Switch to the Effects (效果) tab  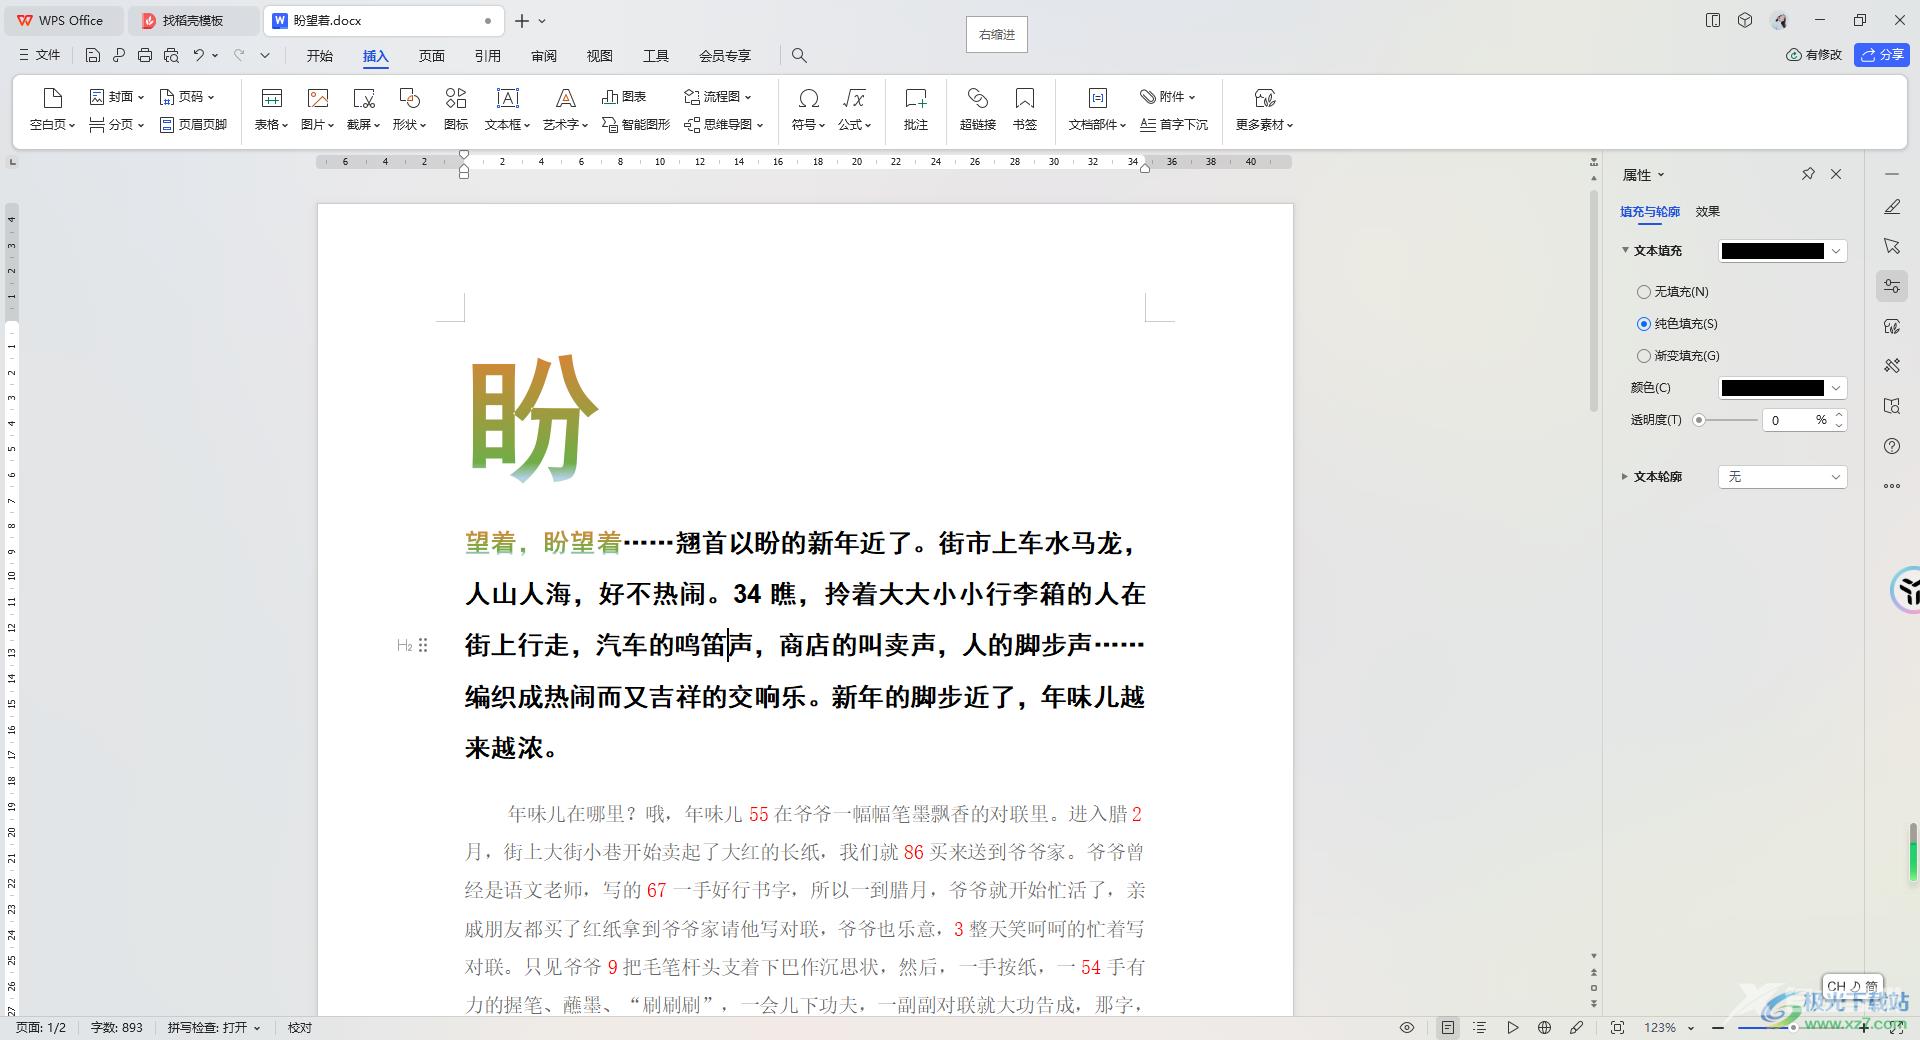coord(1707,211)
